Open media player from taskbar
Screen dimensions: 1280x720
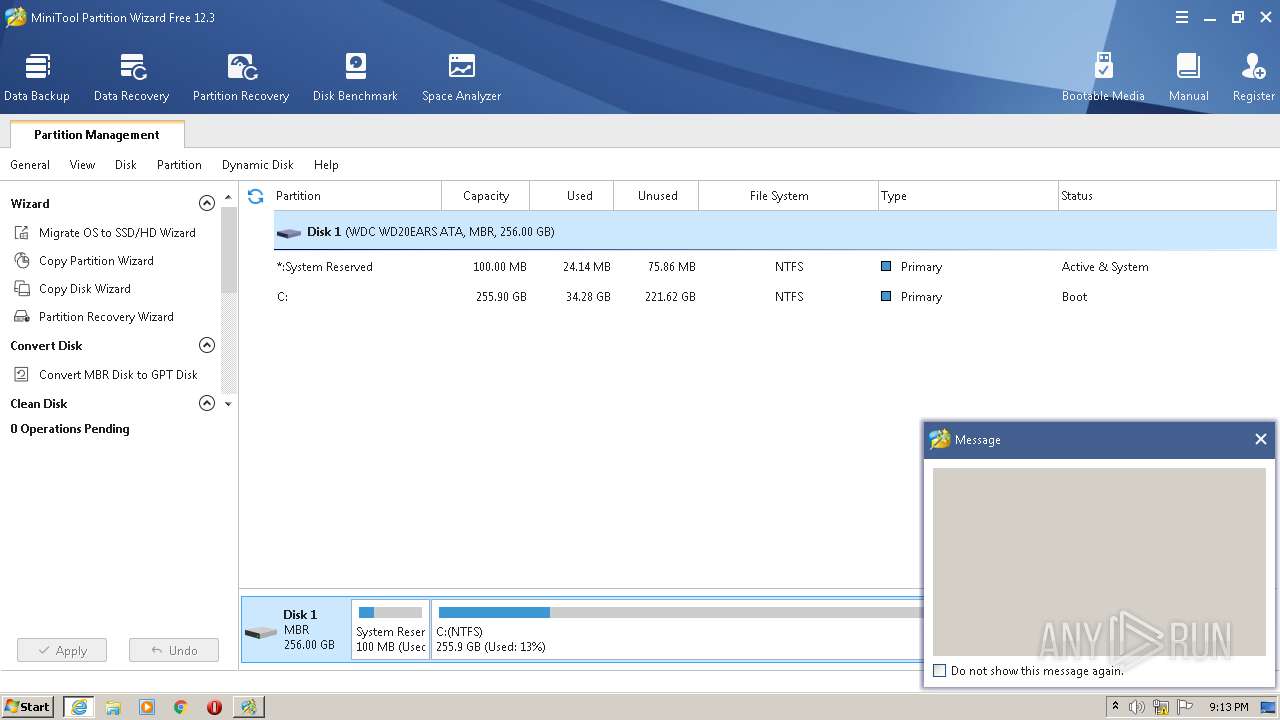point(147,707)
